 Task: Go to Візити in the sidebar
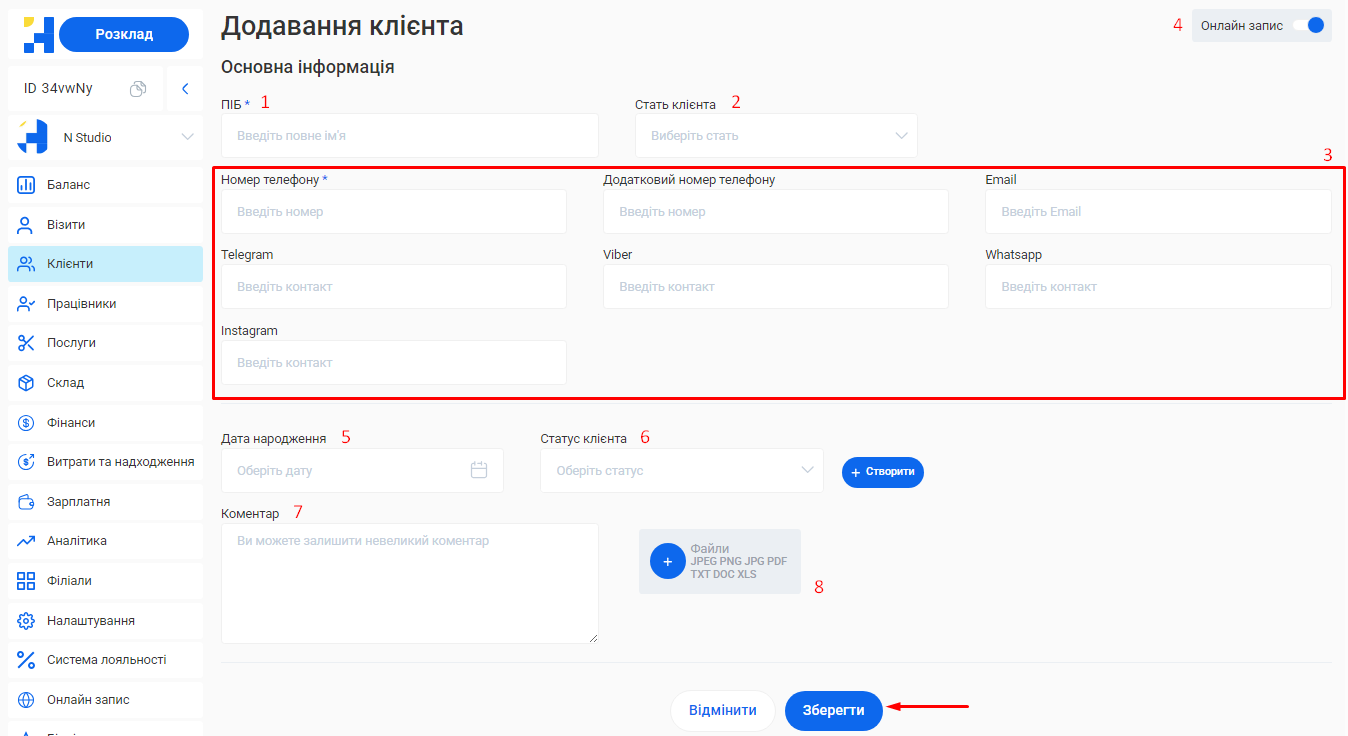[x=66, y=225]
